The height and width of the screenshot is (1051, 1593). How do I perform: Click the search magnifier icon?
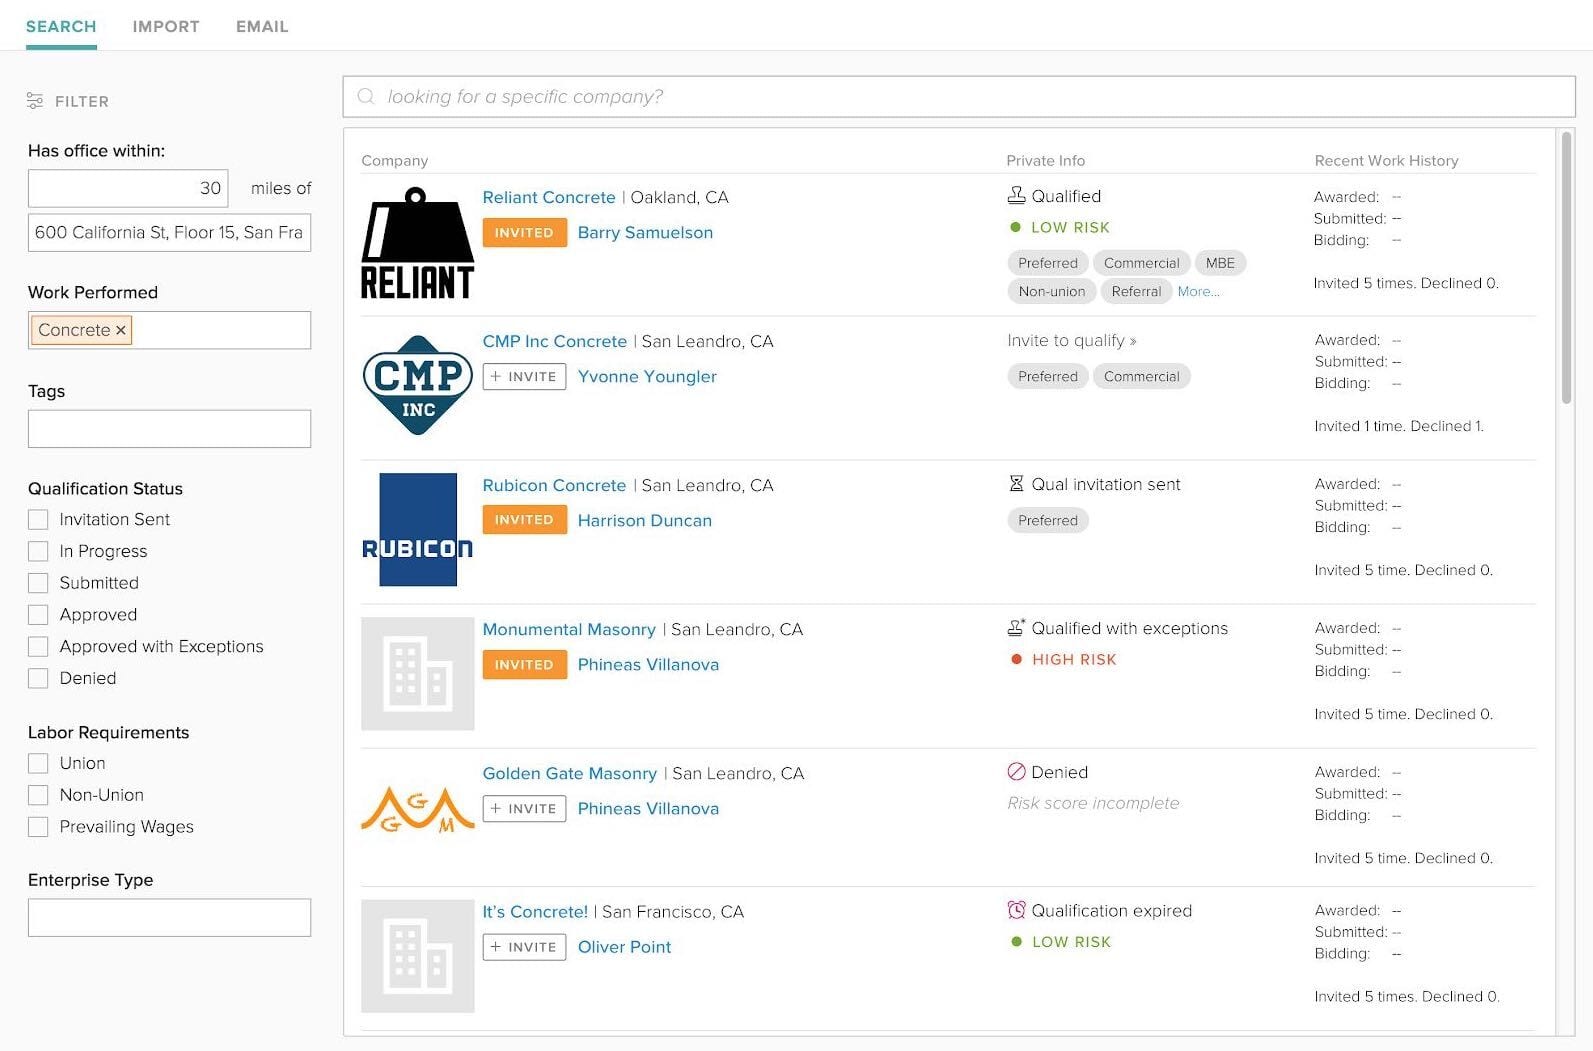(x=366, y=96)
